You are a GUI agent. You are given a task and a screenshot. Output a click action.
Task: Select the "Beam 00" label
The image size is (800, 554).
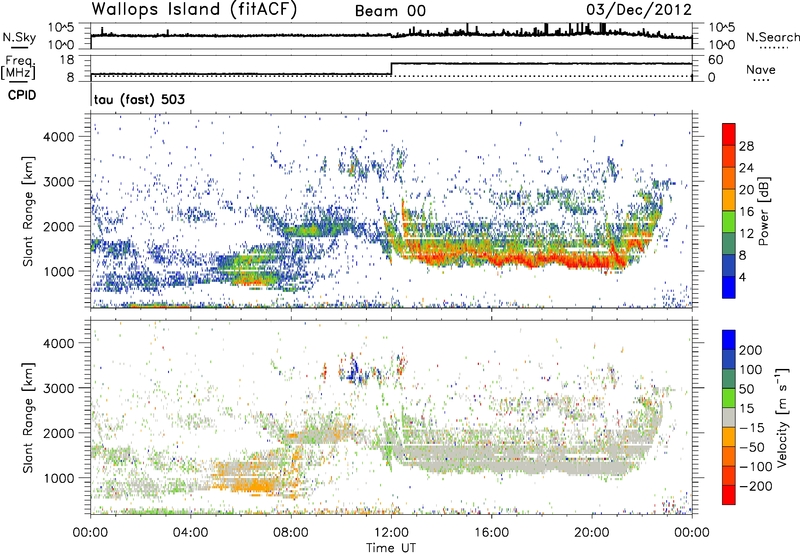tap(390, 11)
